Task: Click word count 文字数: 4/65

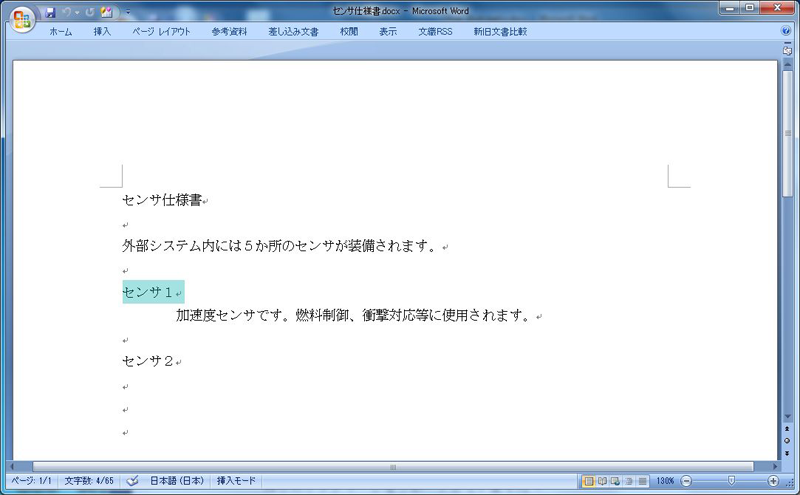Action: click(x=89, y=481)
